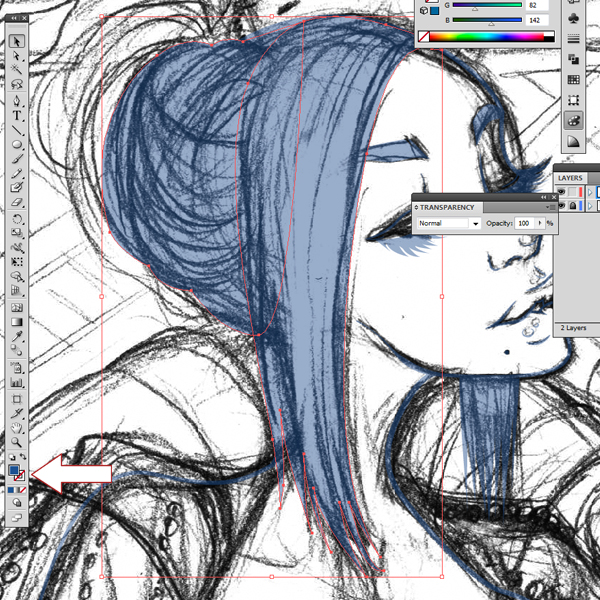Select the Warp tool

pos(16,248)
